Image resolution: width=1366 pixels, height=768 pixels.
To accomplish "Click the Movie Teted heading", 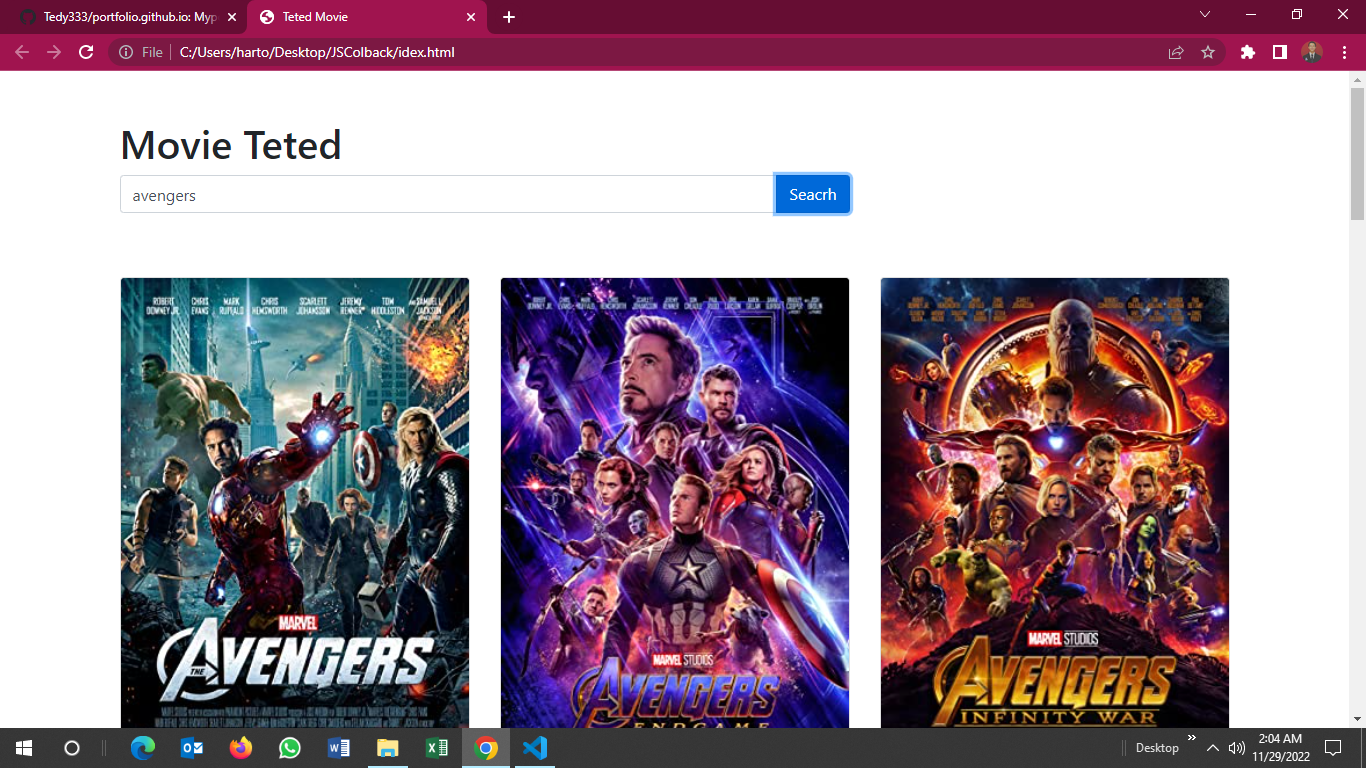I will (231, 145).
